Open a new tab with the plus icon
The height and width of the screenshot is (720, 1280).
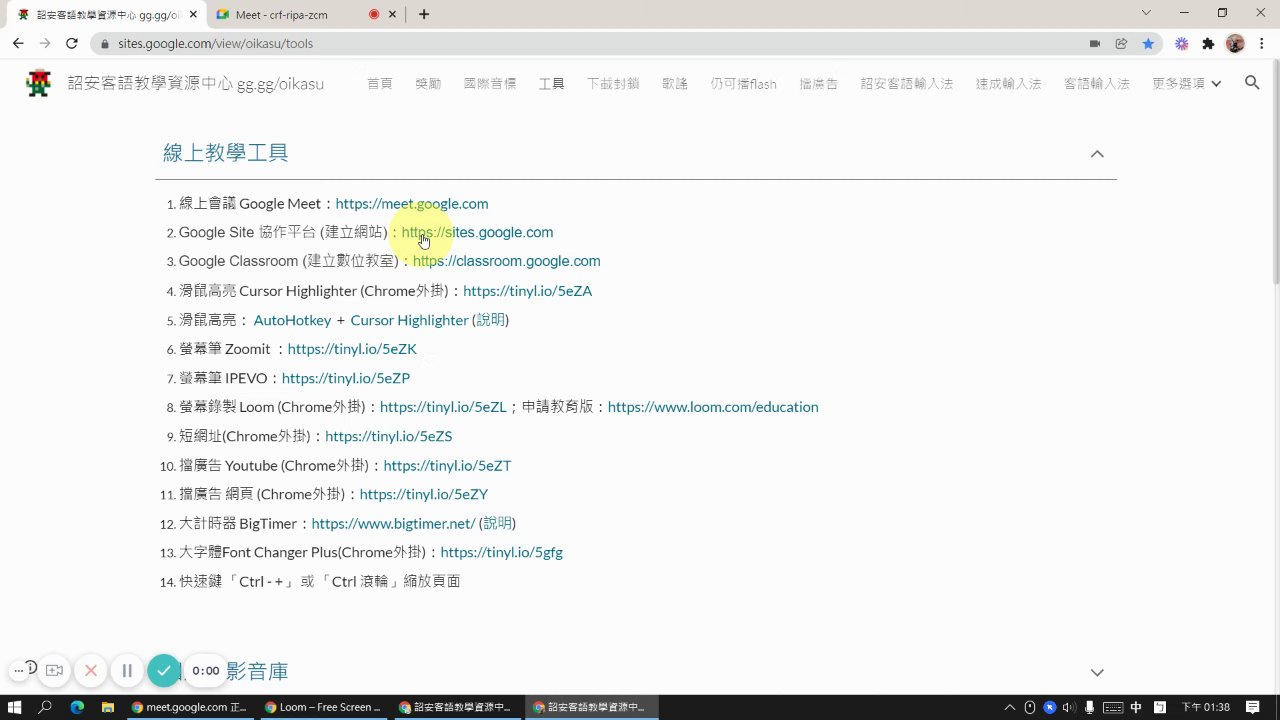pos(424,14)
